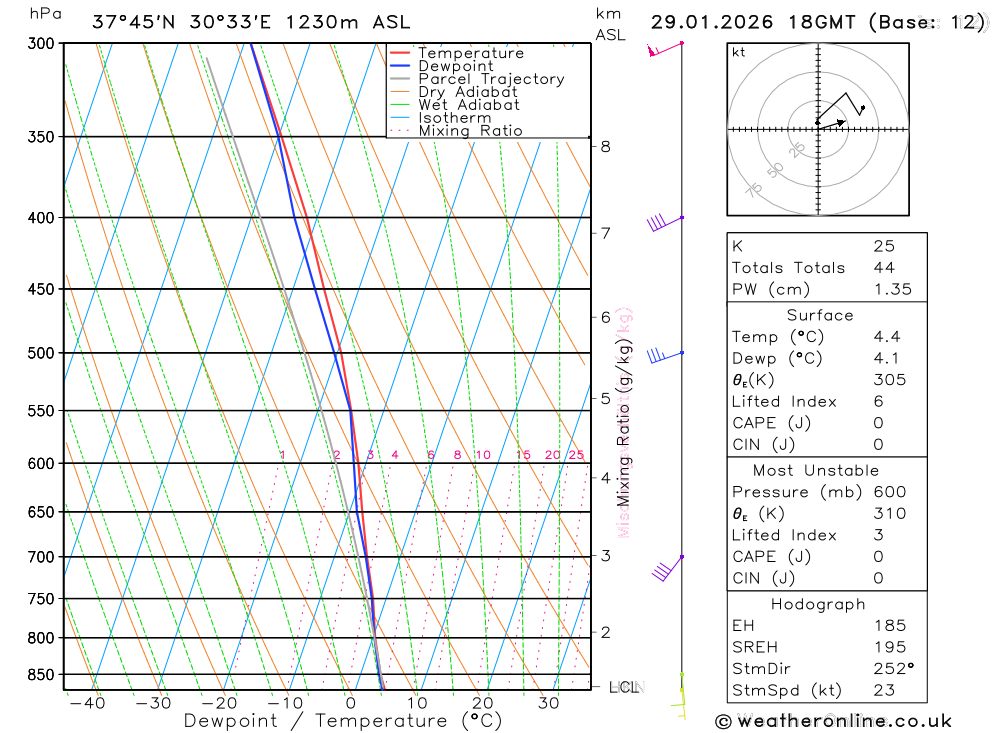Click the surface Dewp value 4.1
The height and width of the screenshot is (733, 1000).
pos(886,359)
